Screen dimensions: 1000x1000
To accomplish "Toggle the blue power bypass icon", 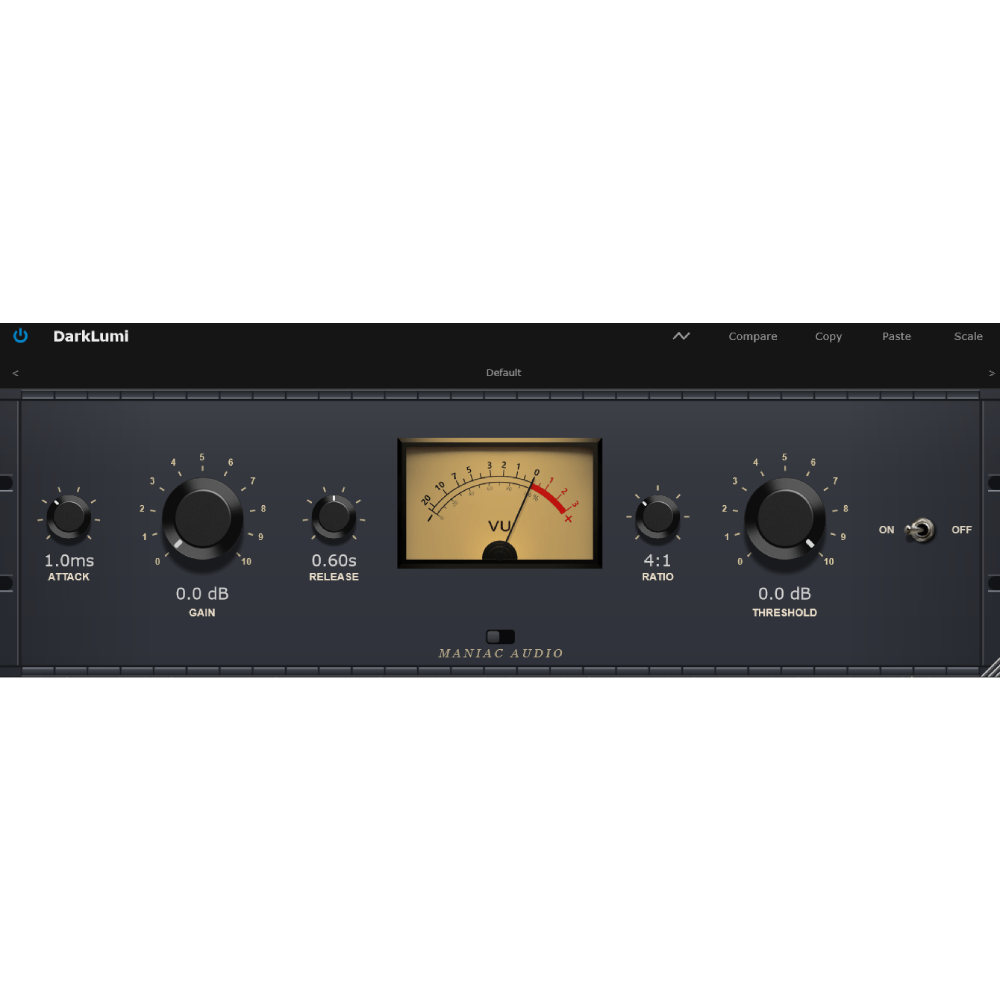I will [20, 335].
